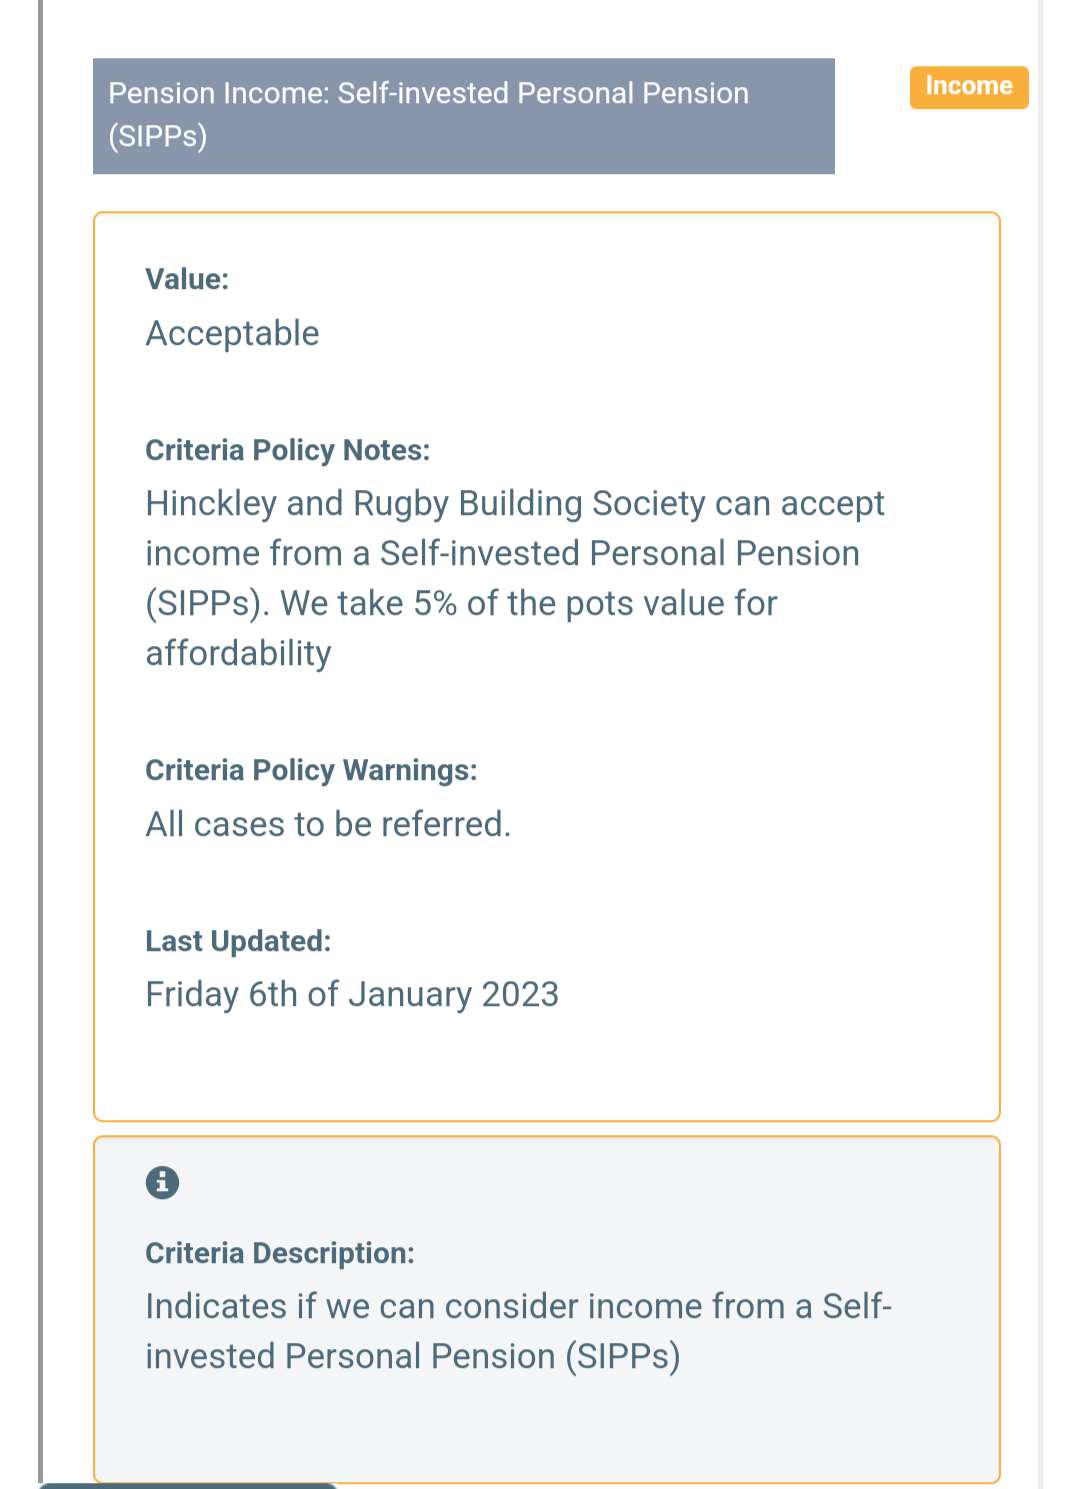The image size is (1080, 1489).
Task: Click the grey criteria description panel
Action: click(x=547, y=1310)
